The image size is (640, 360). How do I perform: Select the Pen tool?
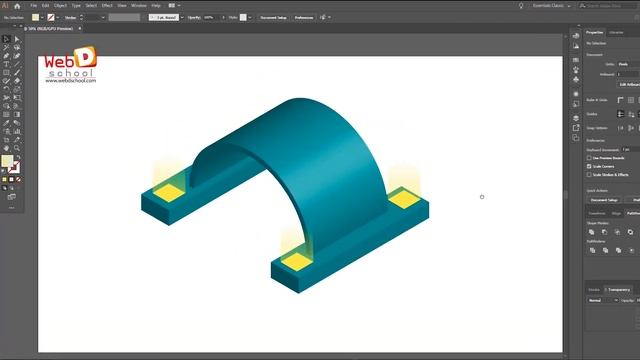pos(7,56)
